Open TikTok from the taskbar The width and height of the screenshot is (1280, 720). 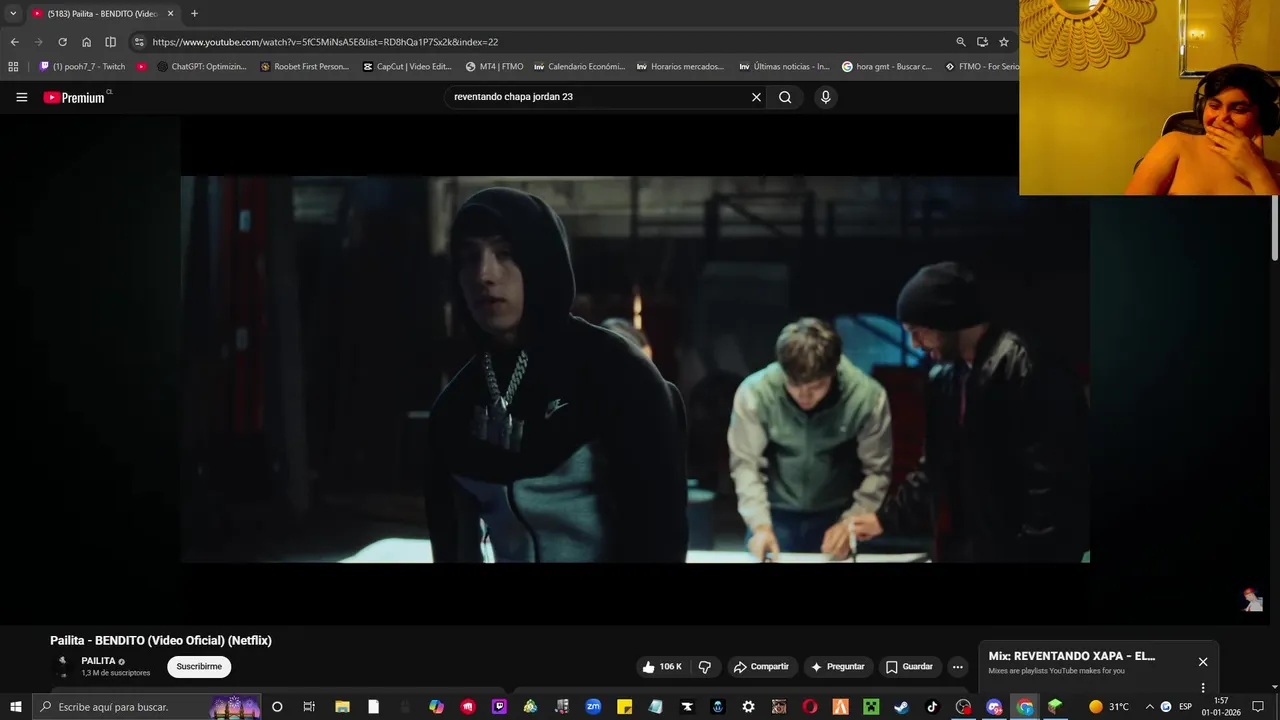pos(932,707)
